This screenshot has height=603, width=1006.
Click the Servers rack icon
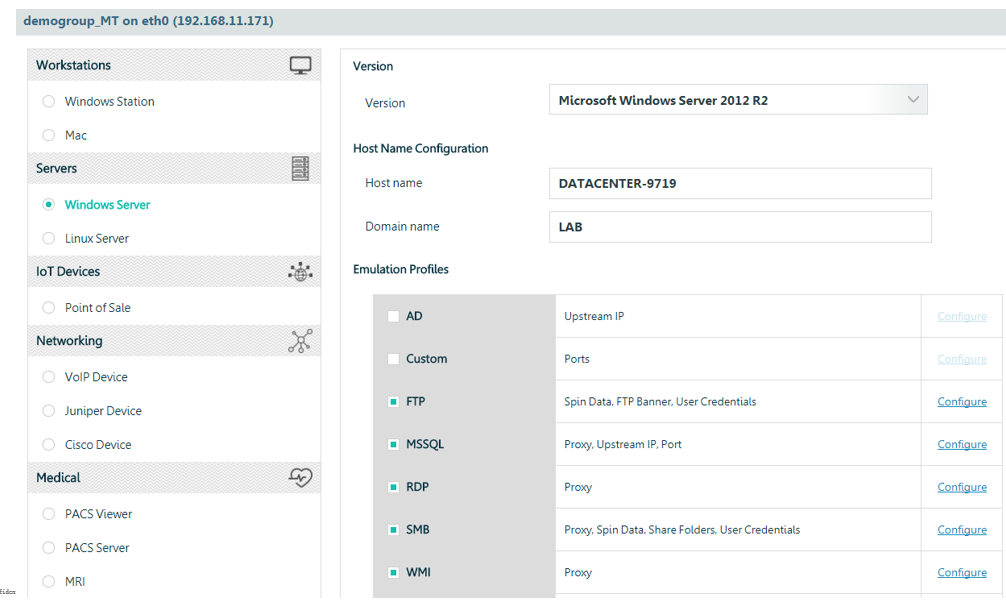[300, 169]
